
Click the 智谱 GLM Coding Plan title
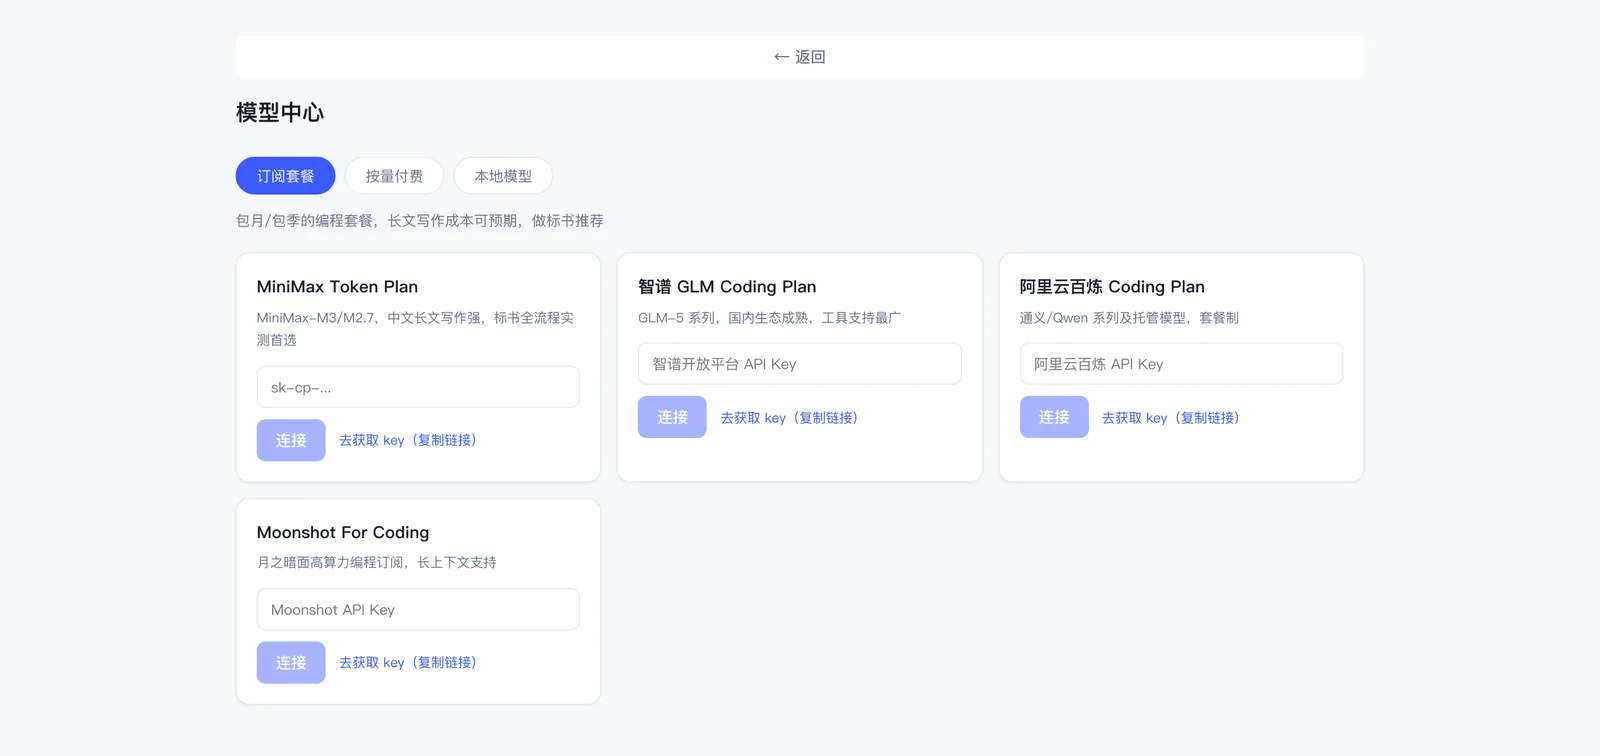pos(727,287)
